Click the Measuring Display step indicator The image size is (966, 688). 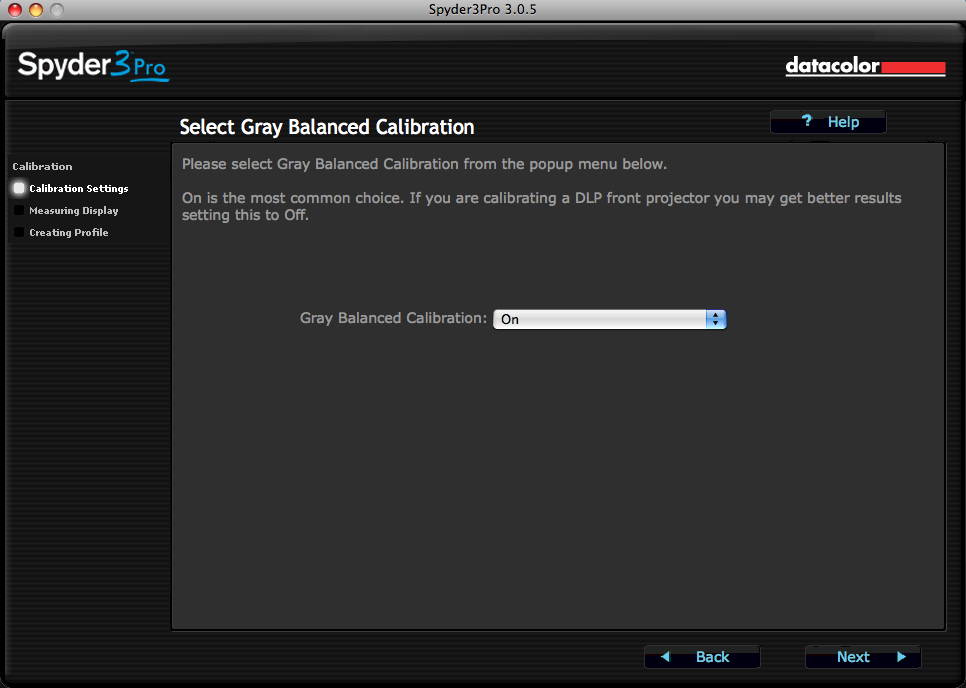[x=19, y=210]
